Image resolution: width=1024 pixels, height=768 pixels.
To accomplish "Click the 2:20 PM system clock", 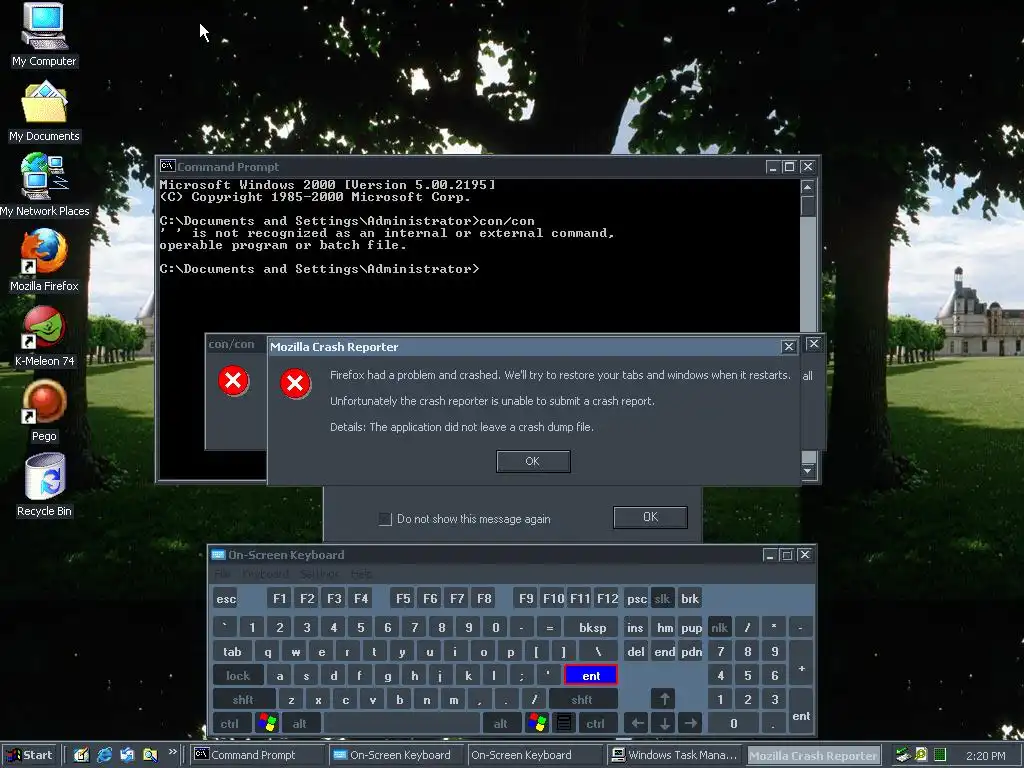I will click(x=985, y=756).
